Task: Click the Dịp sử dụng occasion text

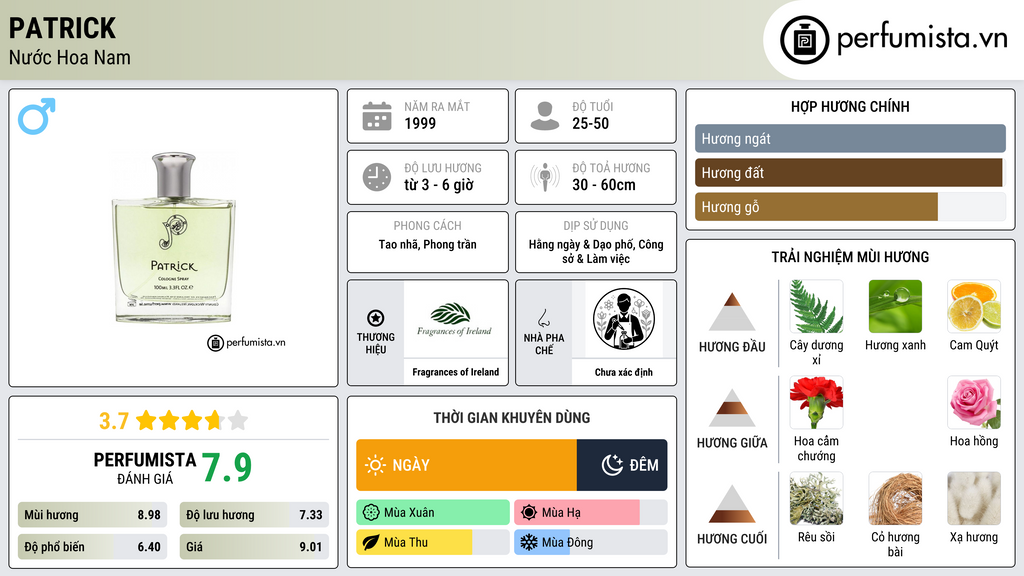Action: tap(596, 251)
